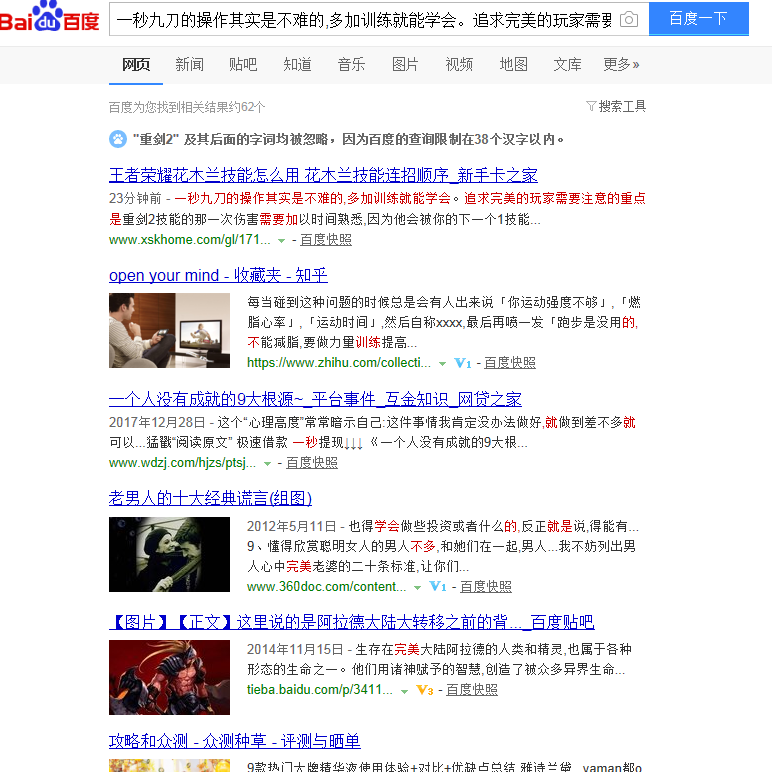This screenshot has height=772, width=772.
Task: Open 王者荣耀花木兰技能怎么用 result
Action: [323, 175]
